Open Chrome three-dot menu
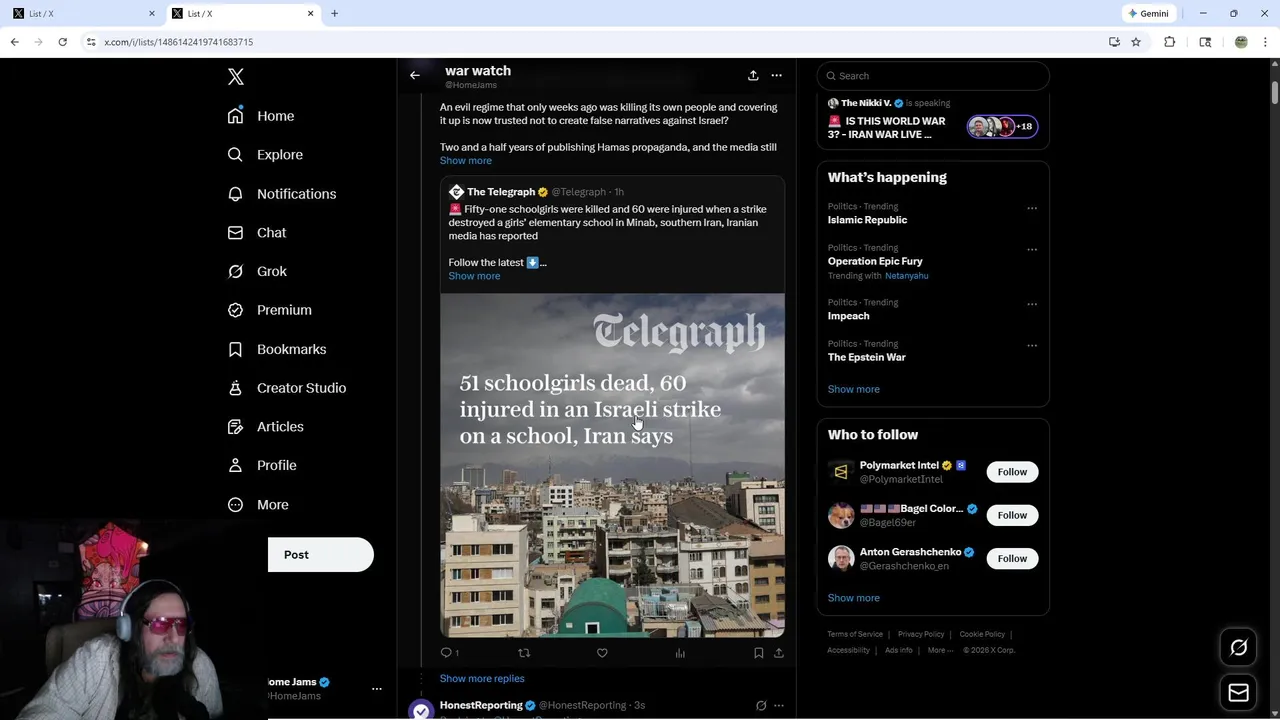Viewport: 1280px width, 720px height. point(1266,42)
